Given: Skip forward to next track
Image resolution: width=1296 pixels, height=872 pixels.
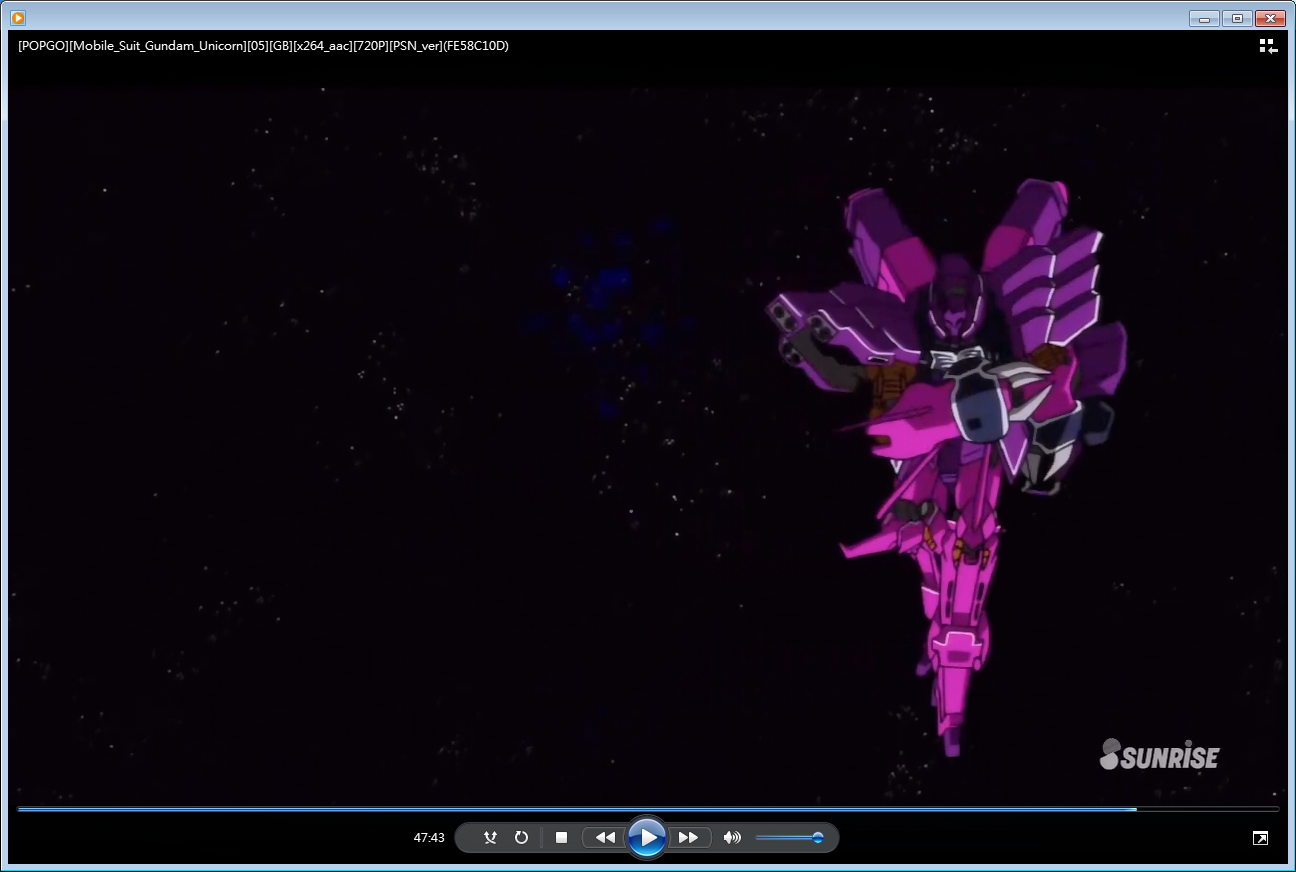Looking at the screenshot, I should [689, 838].
